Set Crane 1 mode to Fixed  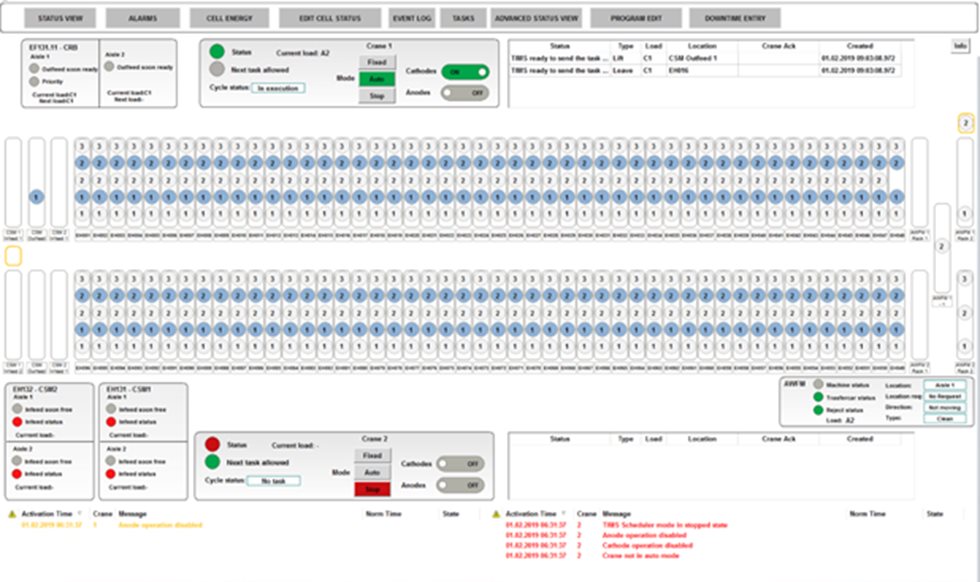tap(377, 62)
